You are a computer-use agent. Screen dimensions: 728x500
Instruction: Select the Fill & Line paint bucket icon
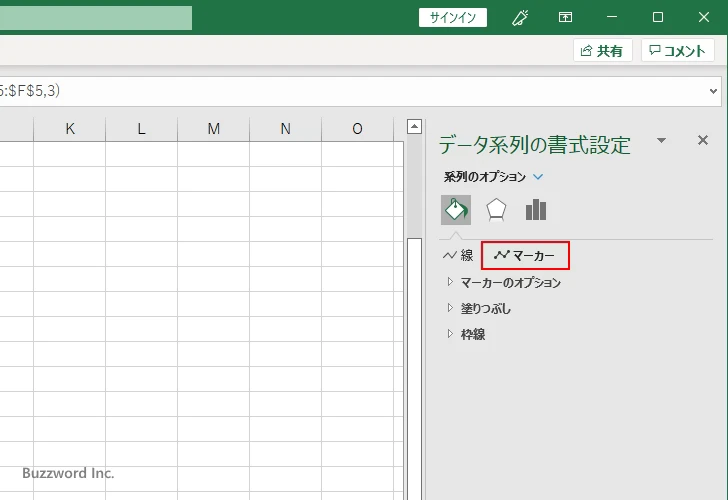(x=456, y=210)
